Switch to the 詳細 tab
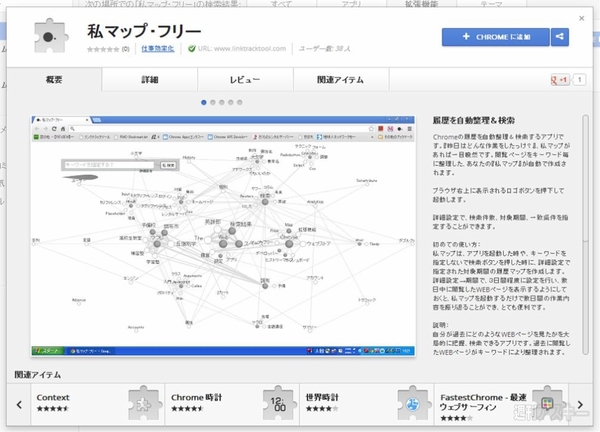The image size is (600, 432). (x=150, y=80)
